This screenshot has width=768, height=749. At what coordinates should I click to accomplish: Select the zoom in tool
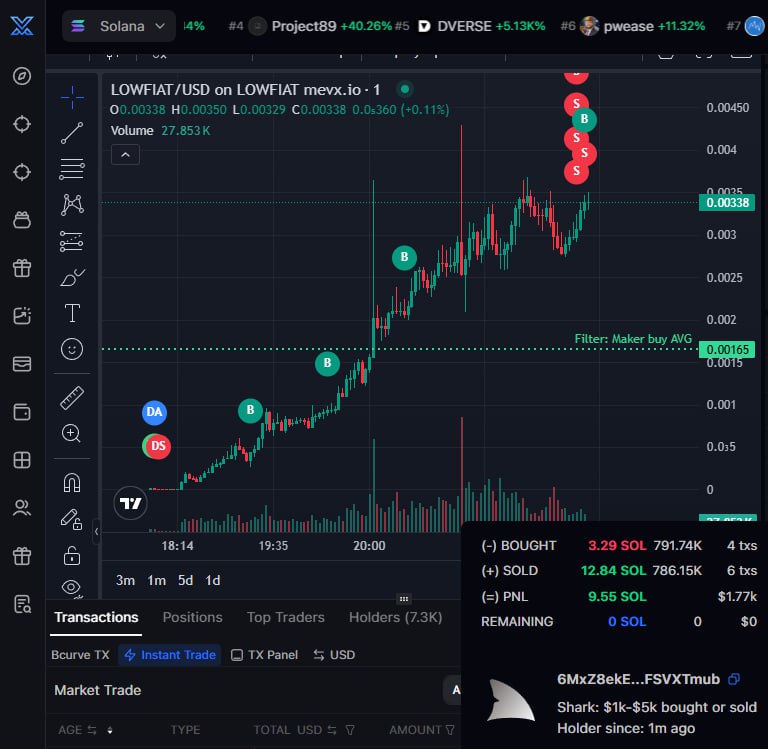pyautogui.click(x=72, y=434)
